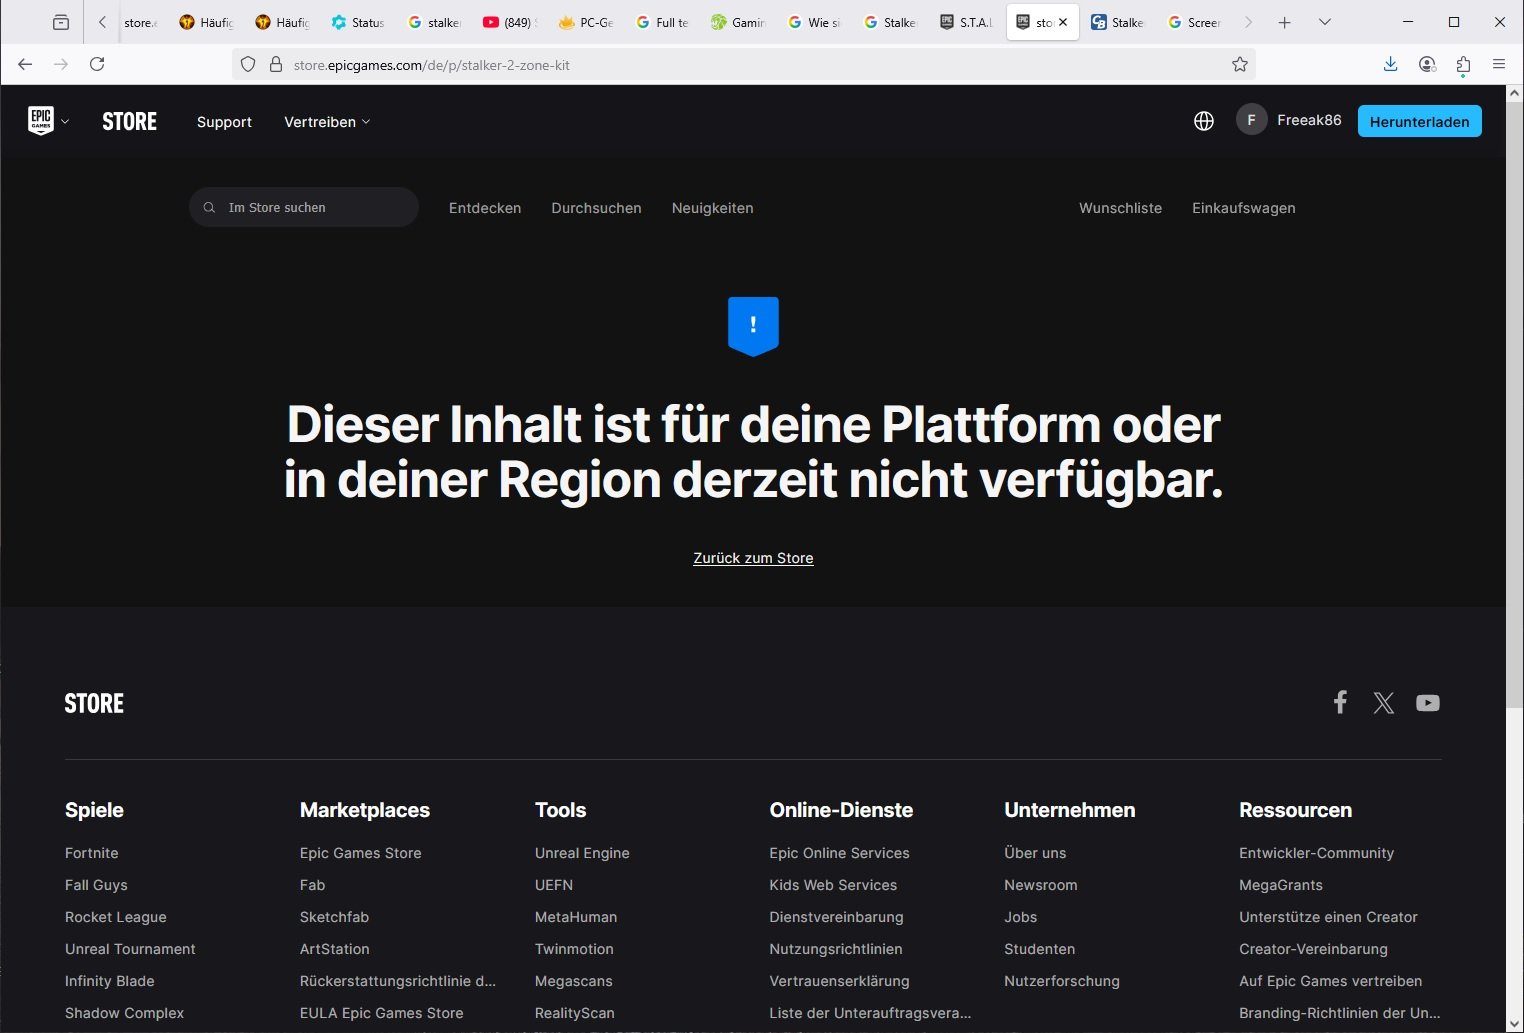Open the Durchsuchen section

pos(596,208)
